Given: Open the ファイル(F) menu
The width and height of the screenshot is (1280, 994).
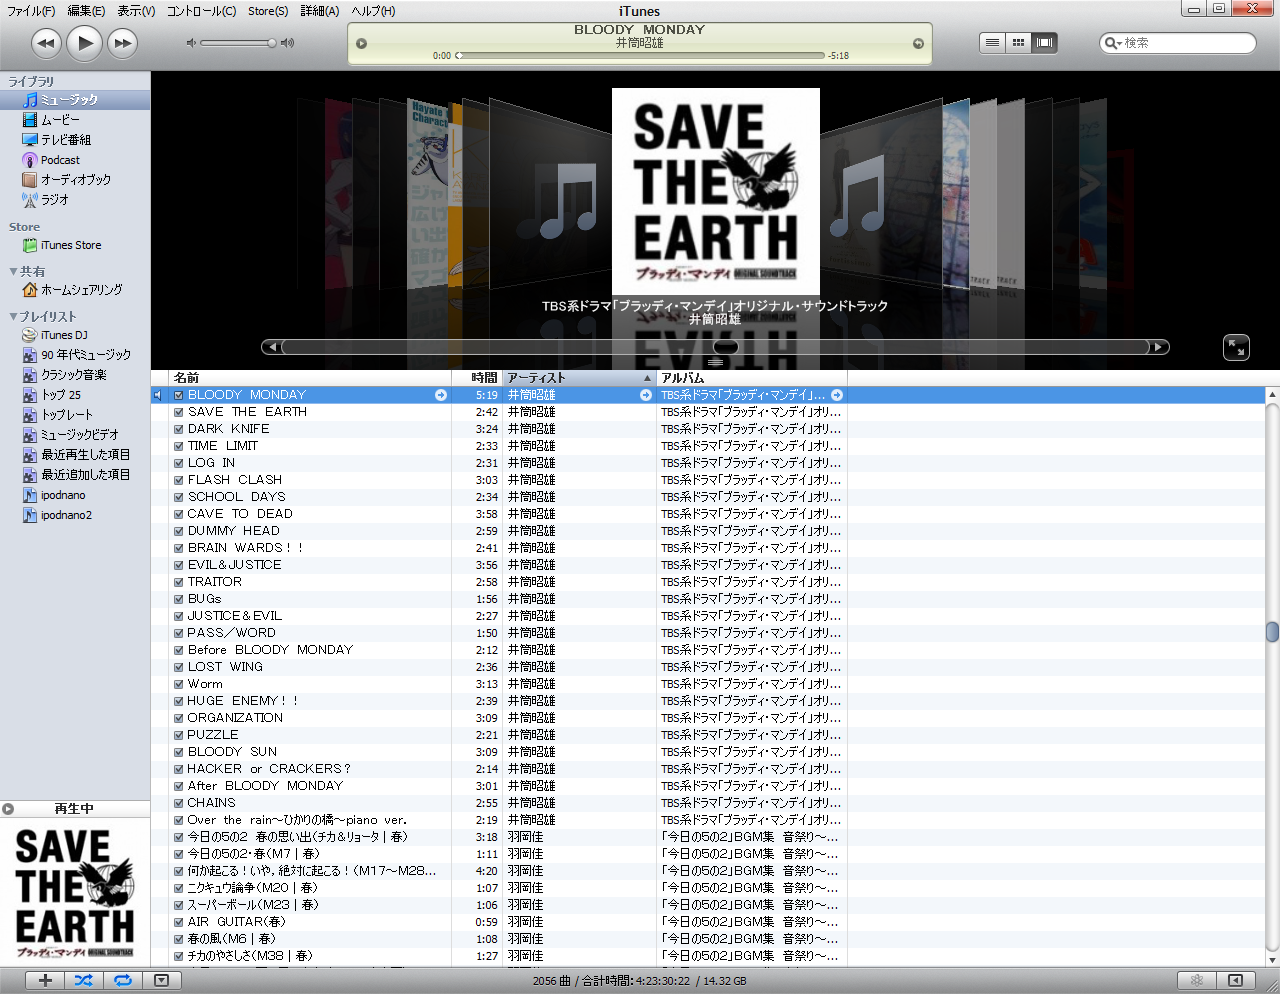Looking at the screenshot, I should pyautogui.click(x=31, y=11).
